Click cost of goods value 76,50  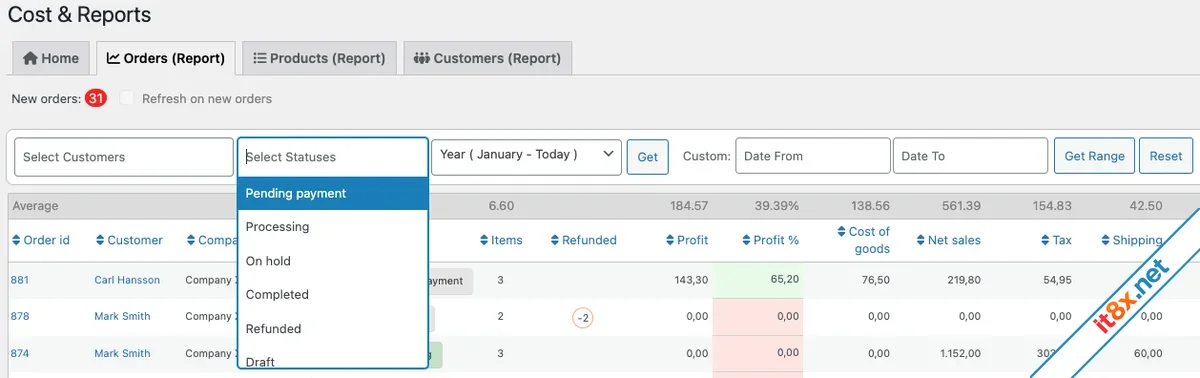[875, 280]
